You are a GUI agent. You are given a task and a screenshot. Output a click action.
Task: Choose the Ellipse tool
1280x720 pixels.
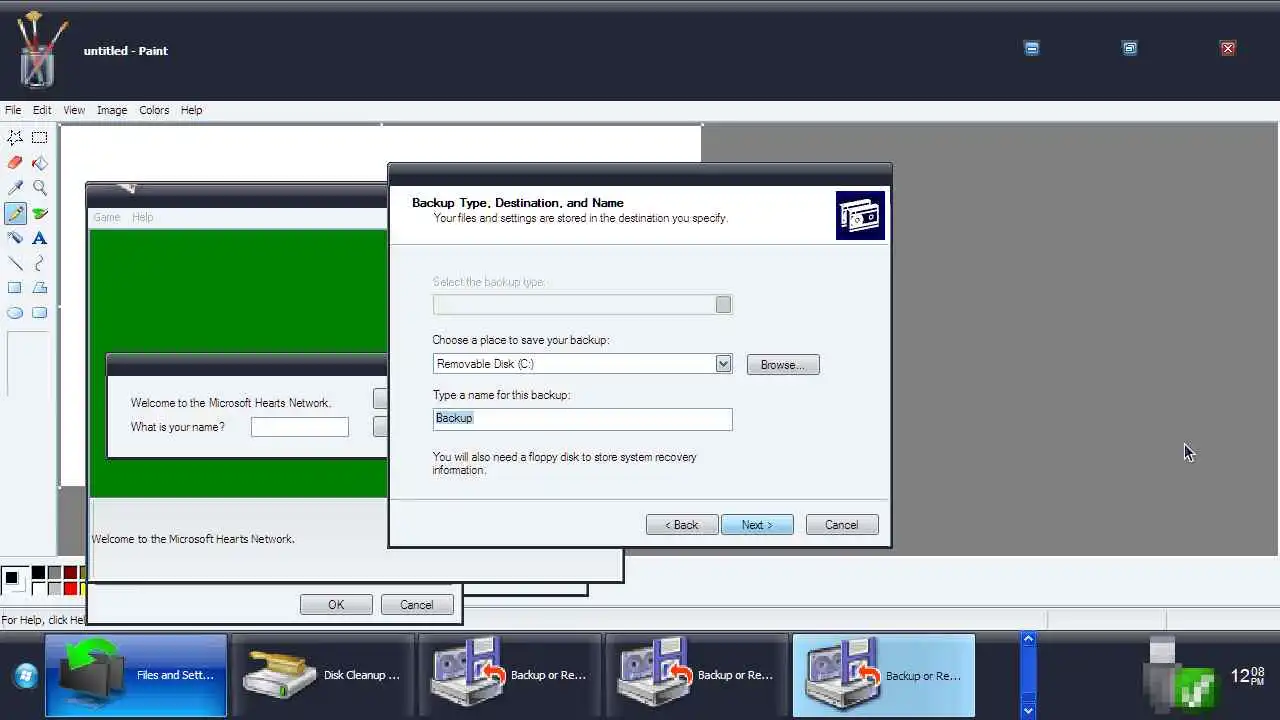click(15, 312)
